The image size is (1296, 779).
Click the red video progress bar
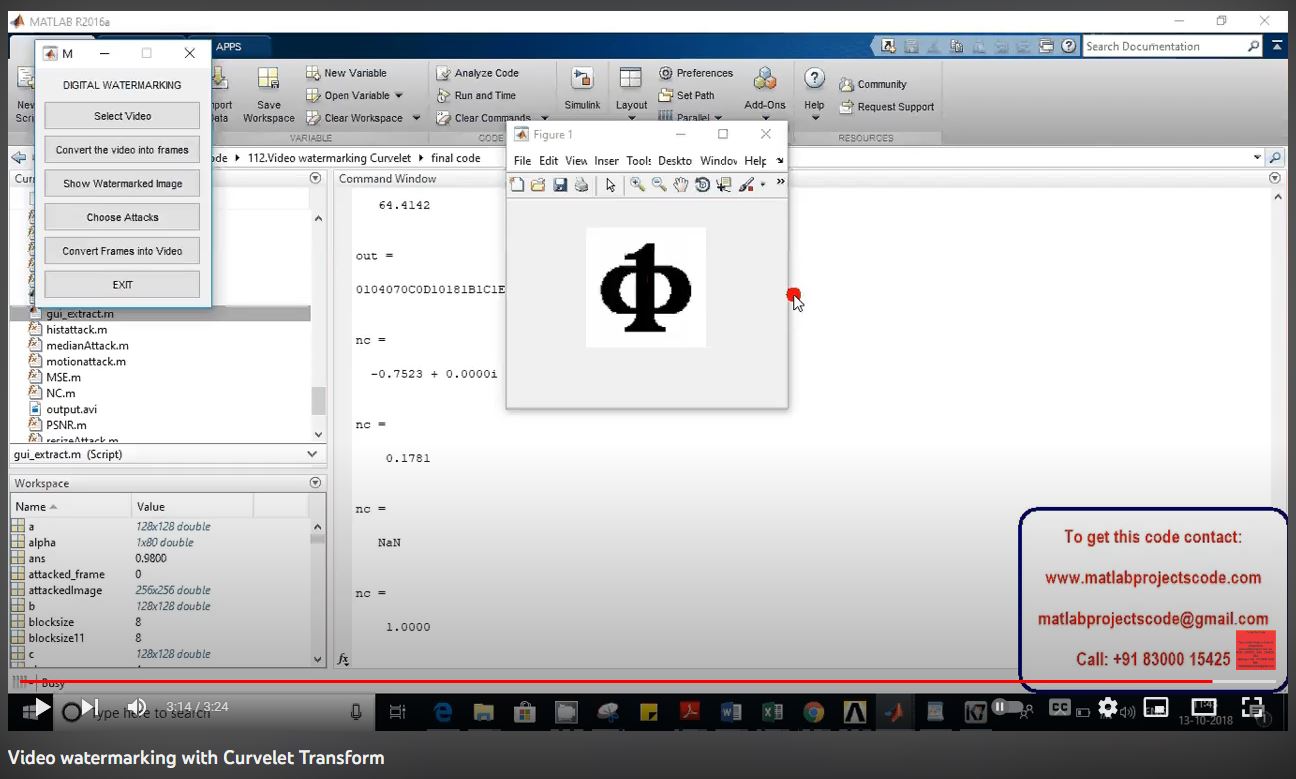600,682
